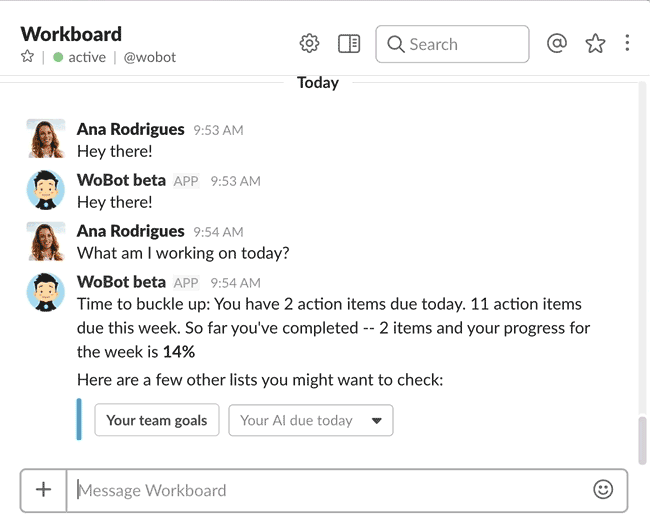Open the more options vertical dots menu

(627, 43)
